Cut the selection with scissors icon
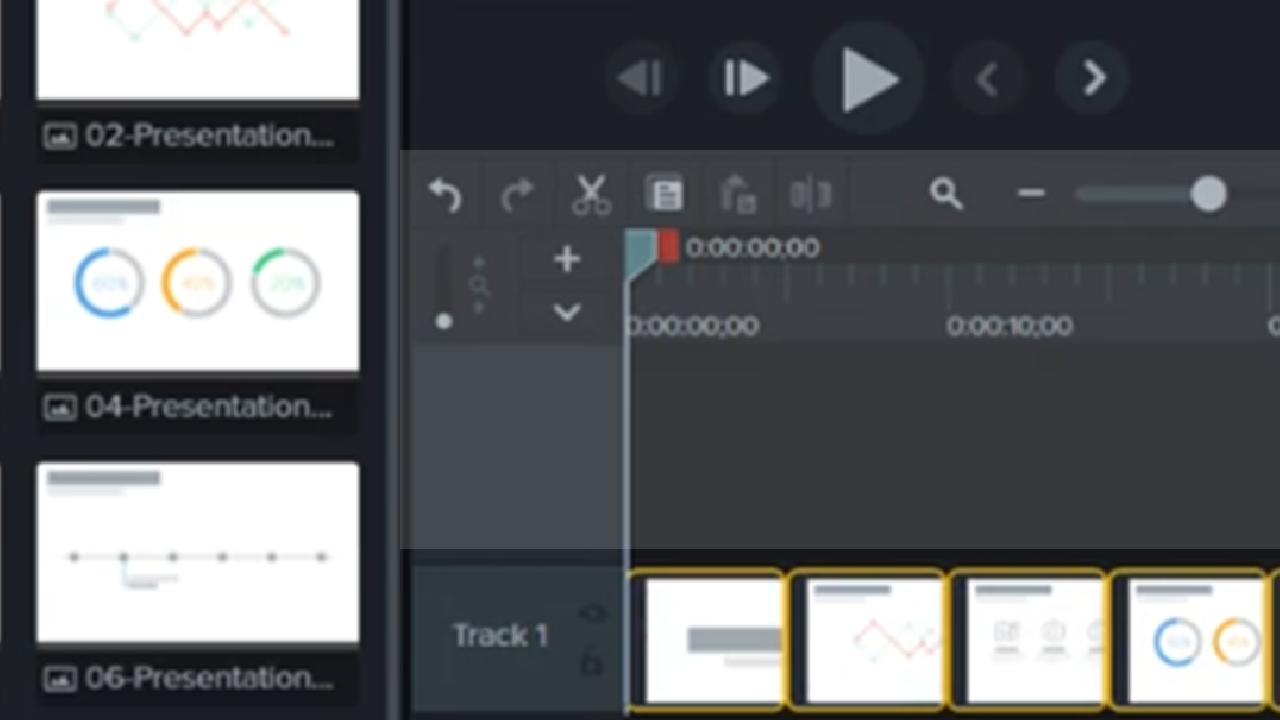 591,194
